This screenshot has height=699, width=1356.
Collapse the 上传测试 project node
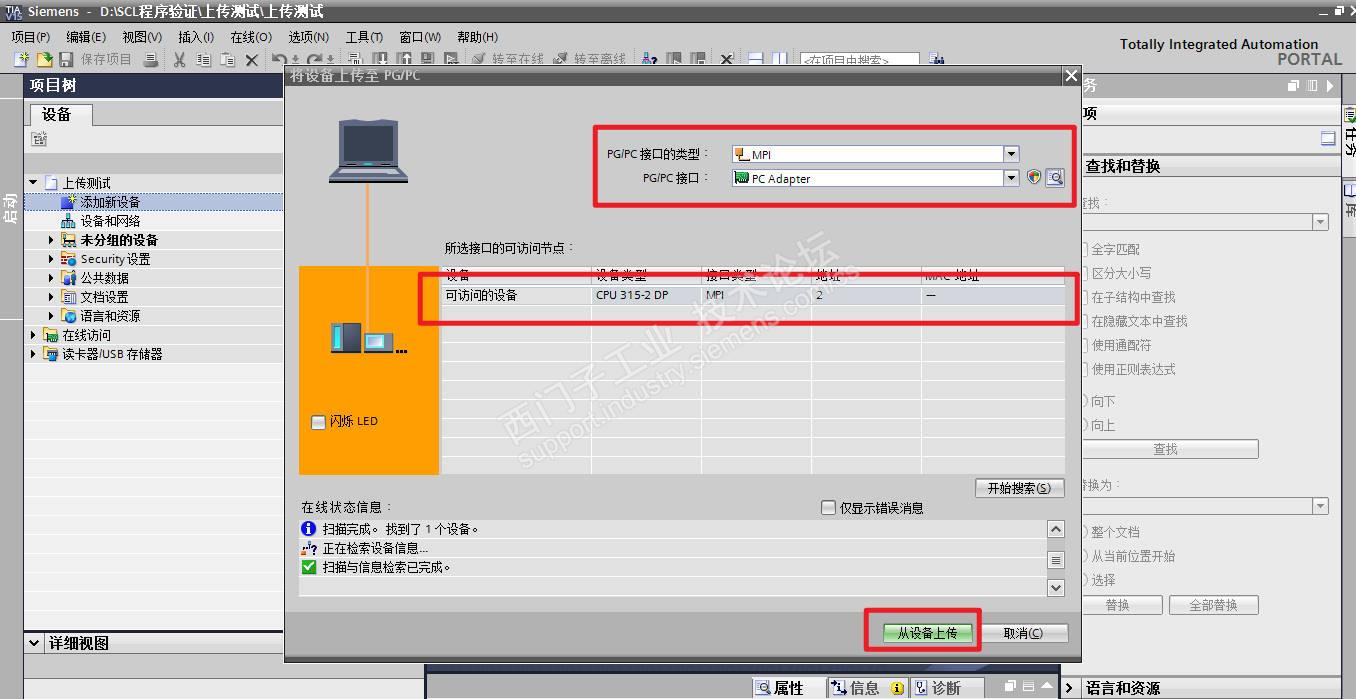click(33, 183)
